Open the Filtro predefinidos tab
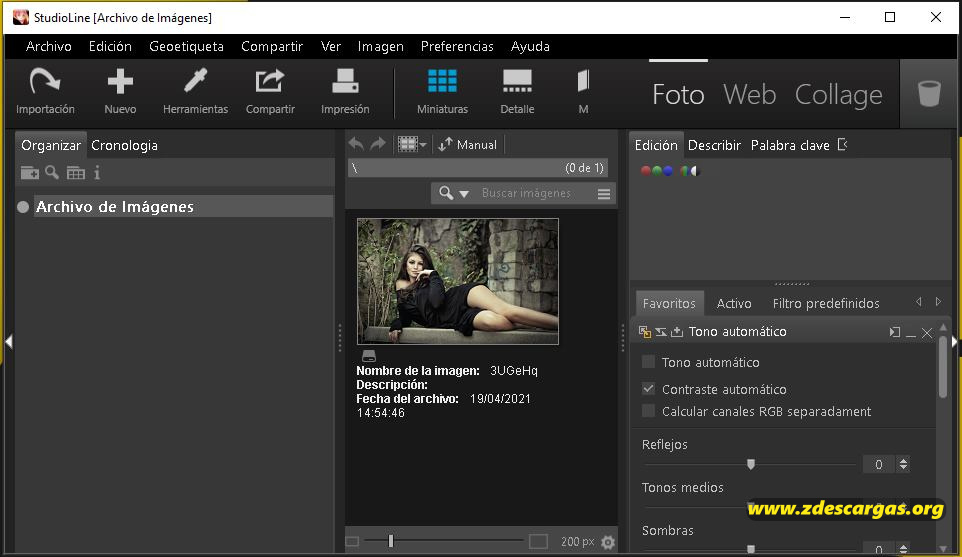This screenshot has width=962, height=557. tap(826, 304)
